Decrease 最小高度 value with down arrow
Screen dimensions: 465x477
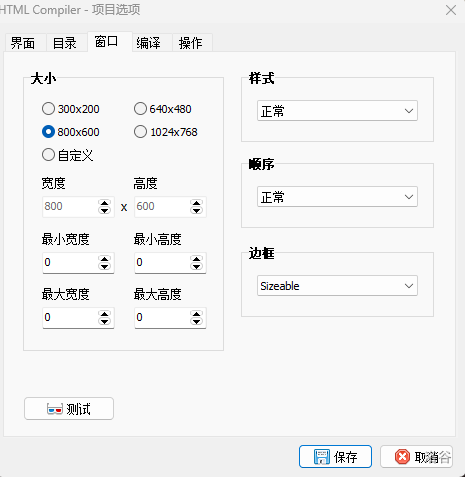[197, 266]
